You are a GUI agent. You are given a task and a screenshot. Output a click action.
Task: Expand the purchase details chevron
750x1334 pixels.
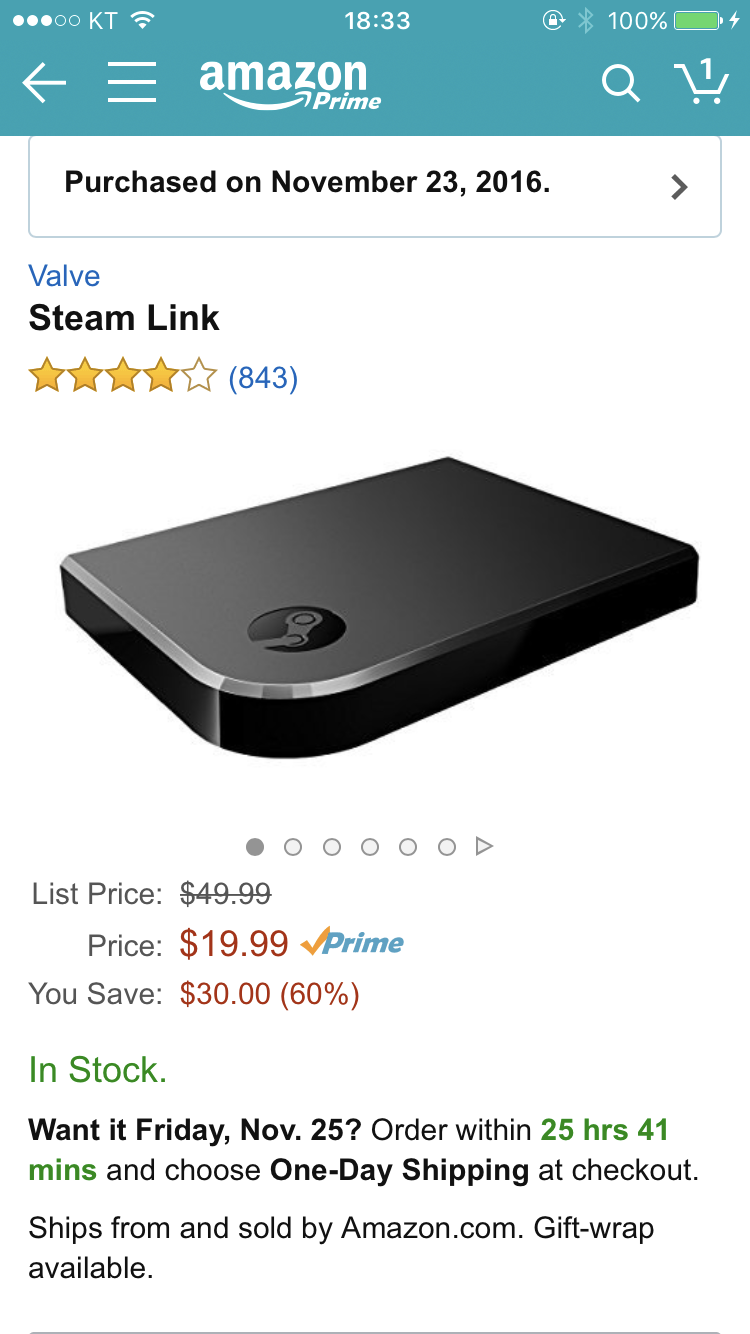679,187
